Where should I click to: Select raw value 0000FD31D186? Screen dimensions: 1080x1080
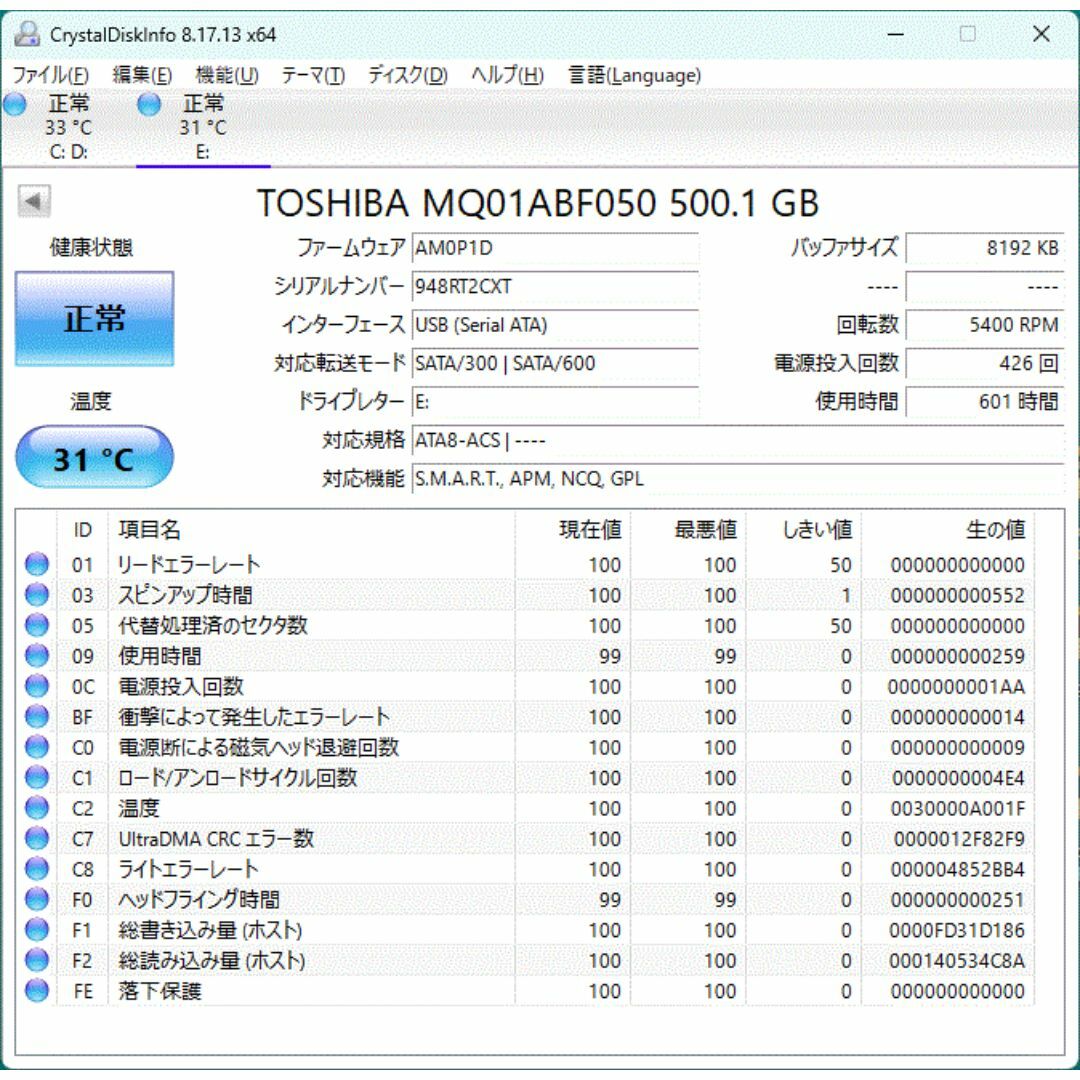[957, 930]
